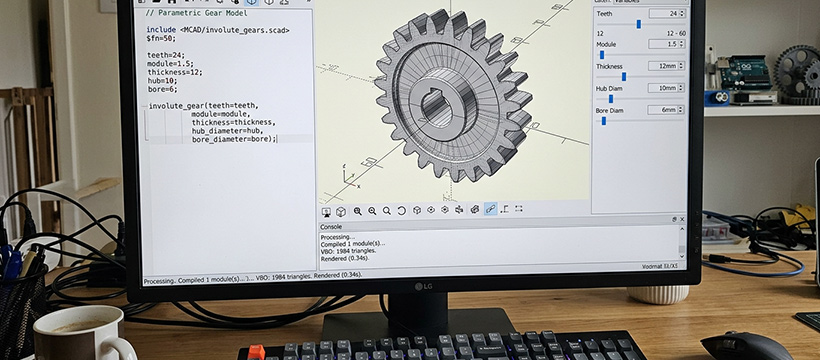Select the Bottom view icon next to Top

coord(445,209)
